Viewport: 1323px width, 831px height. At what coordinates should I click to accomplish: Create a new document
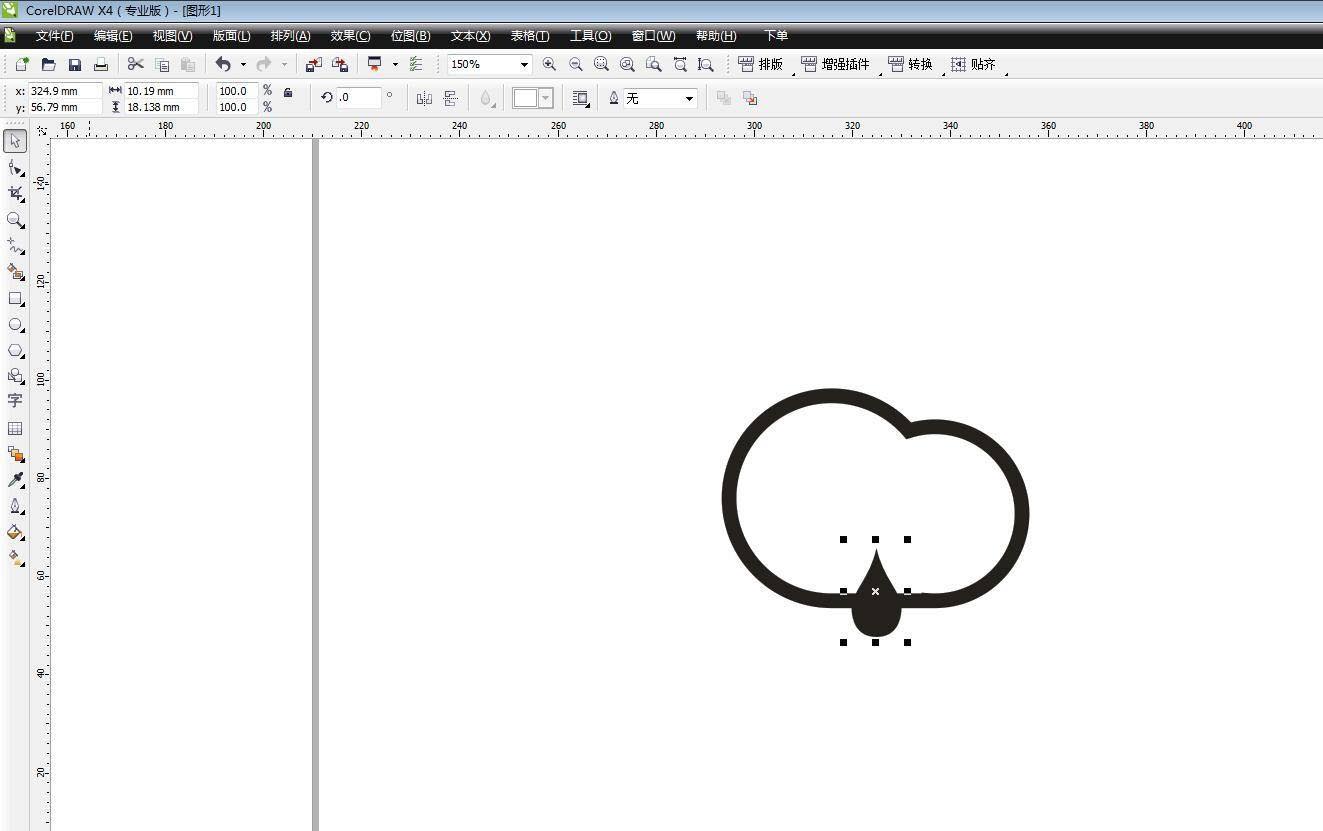pos(22,64)
